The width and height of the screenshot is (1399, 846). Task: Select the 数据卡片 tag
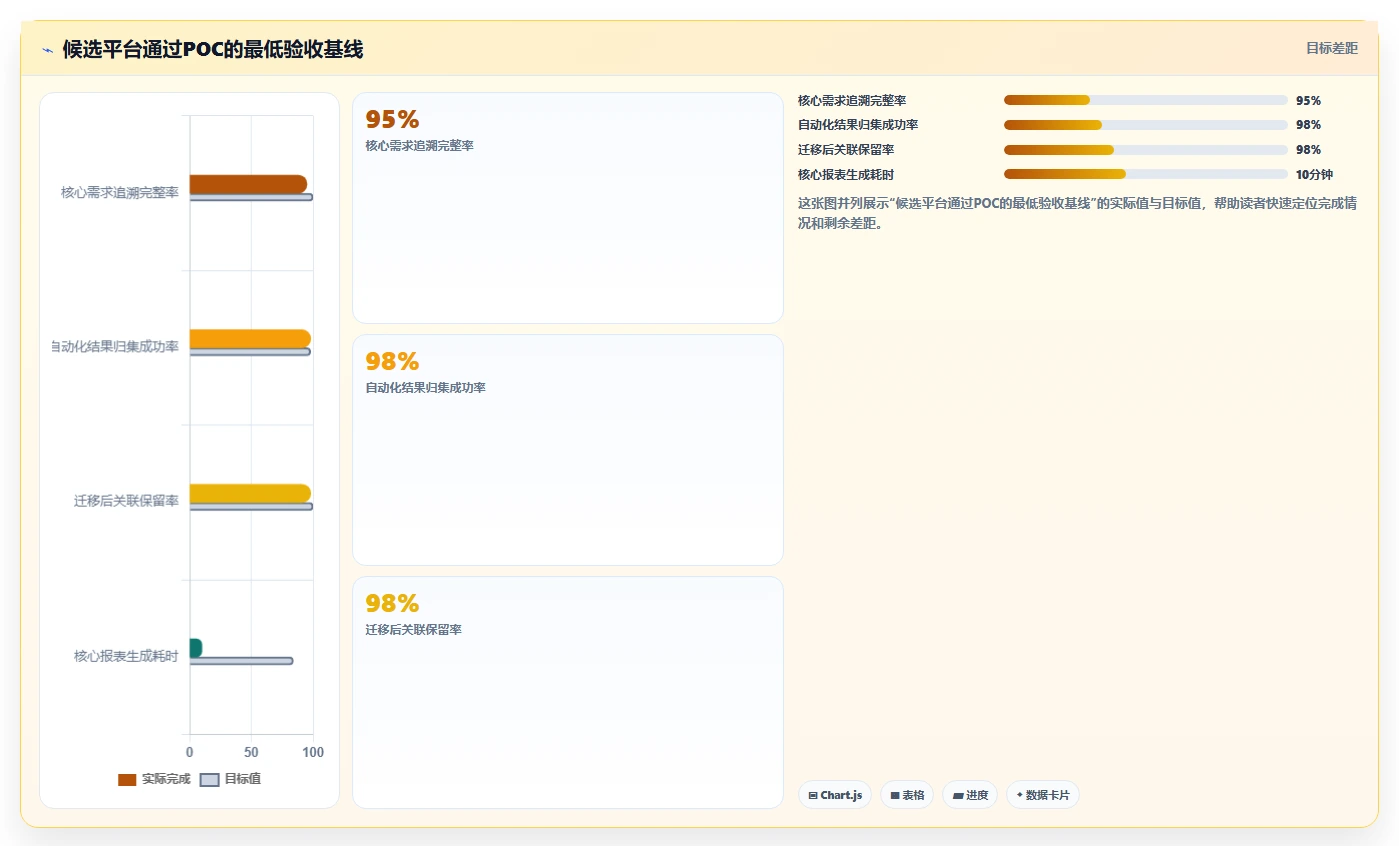point(1043,795)
